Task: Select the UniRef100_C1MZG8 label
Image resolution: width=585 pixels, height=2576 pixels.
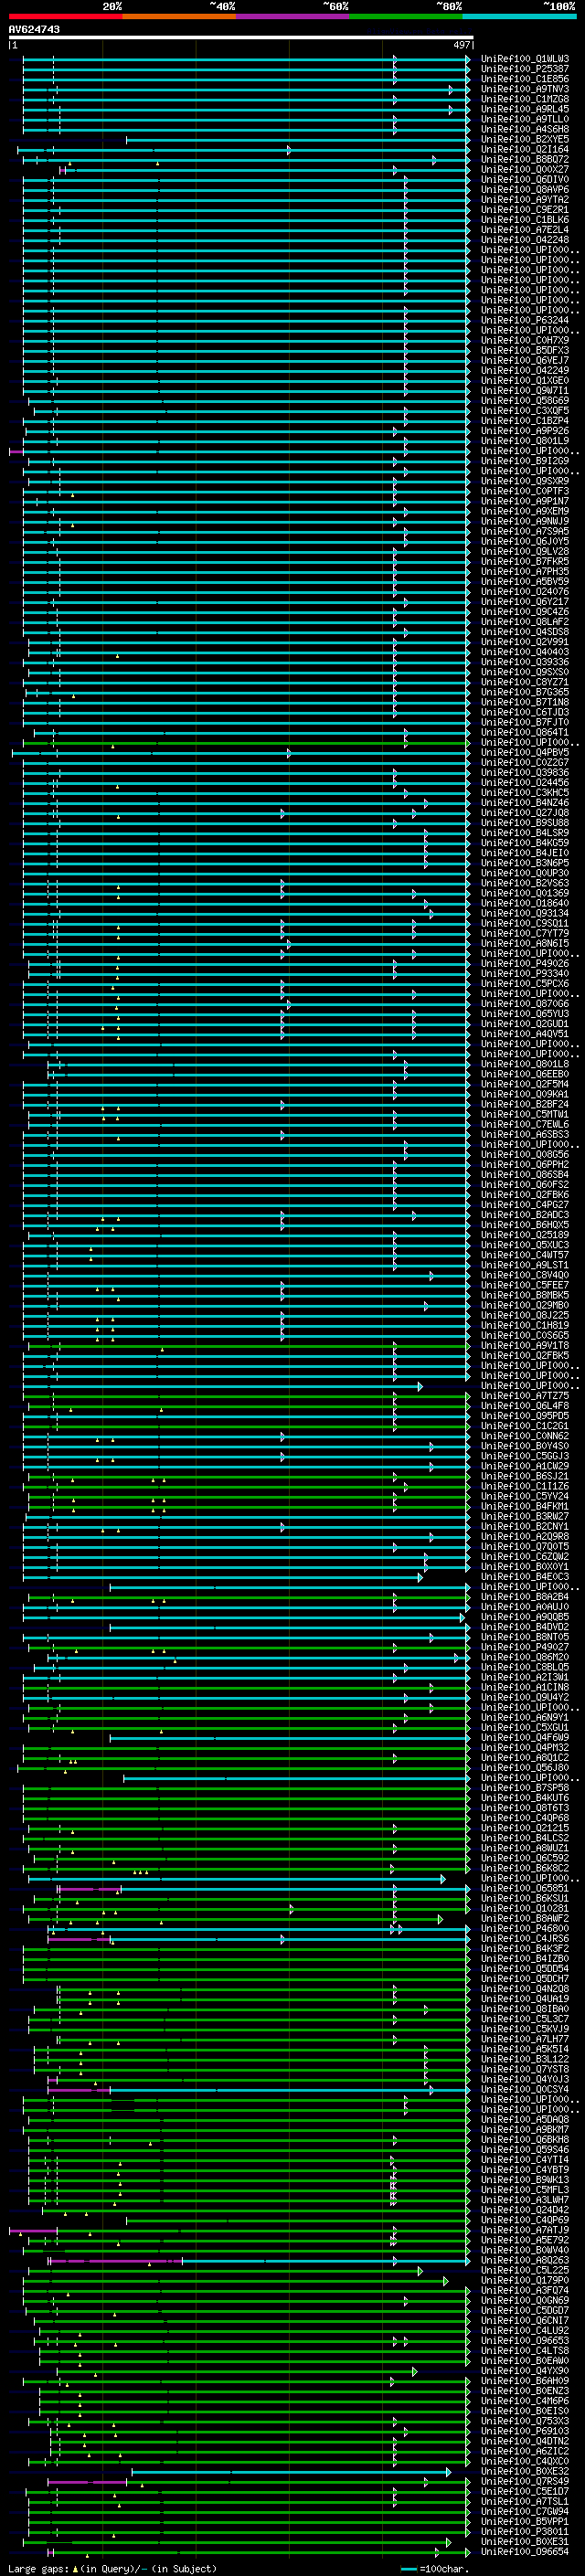Action: [525, 99]
